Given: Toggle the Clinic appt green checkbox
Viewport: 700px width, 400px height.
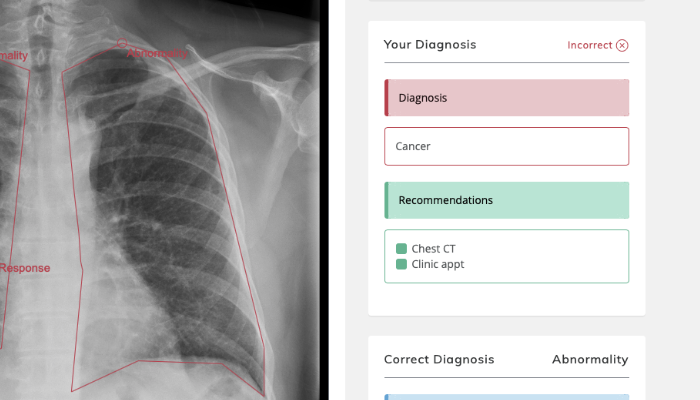Looking at the screenshot, I should click(401, 265).
